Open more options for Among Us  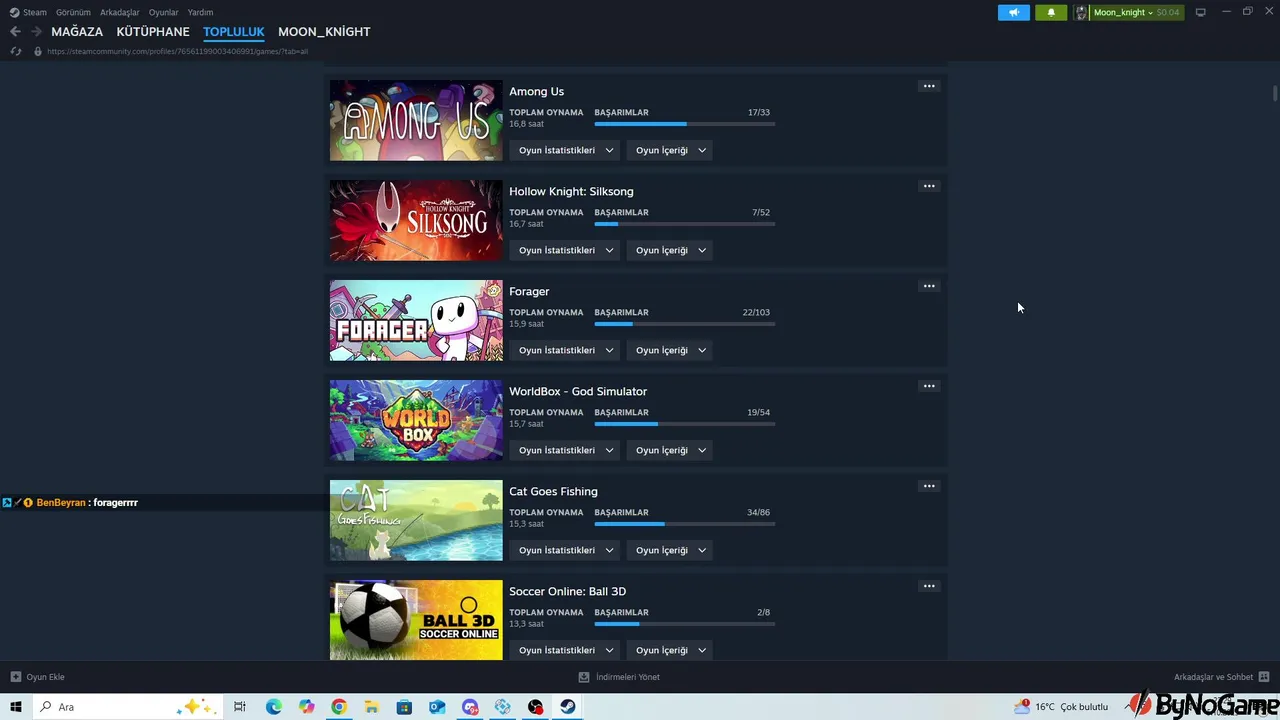[x=929, y=86]
